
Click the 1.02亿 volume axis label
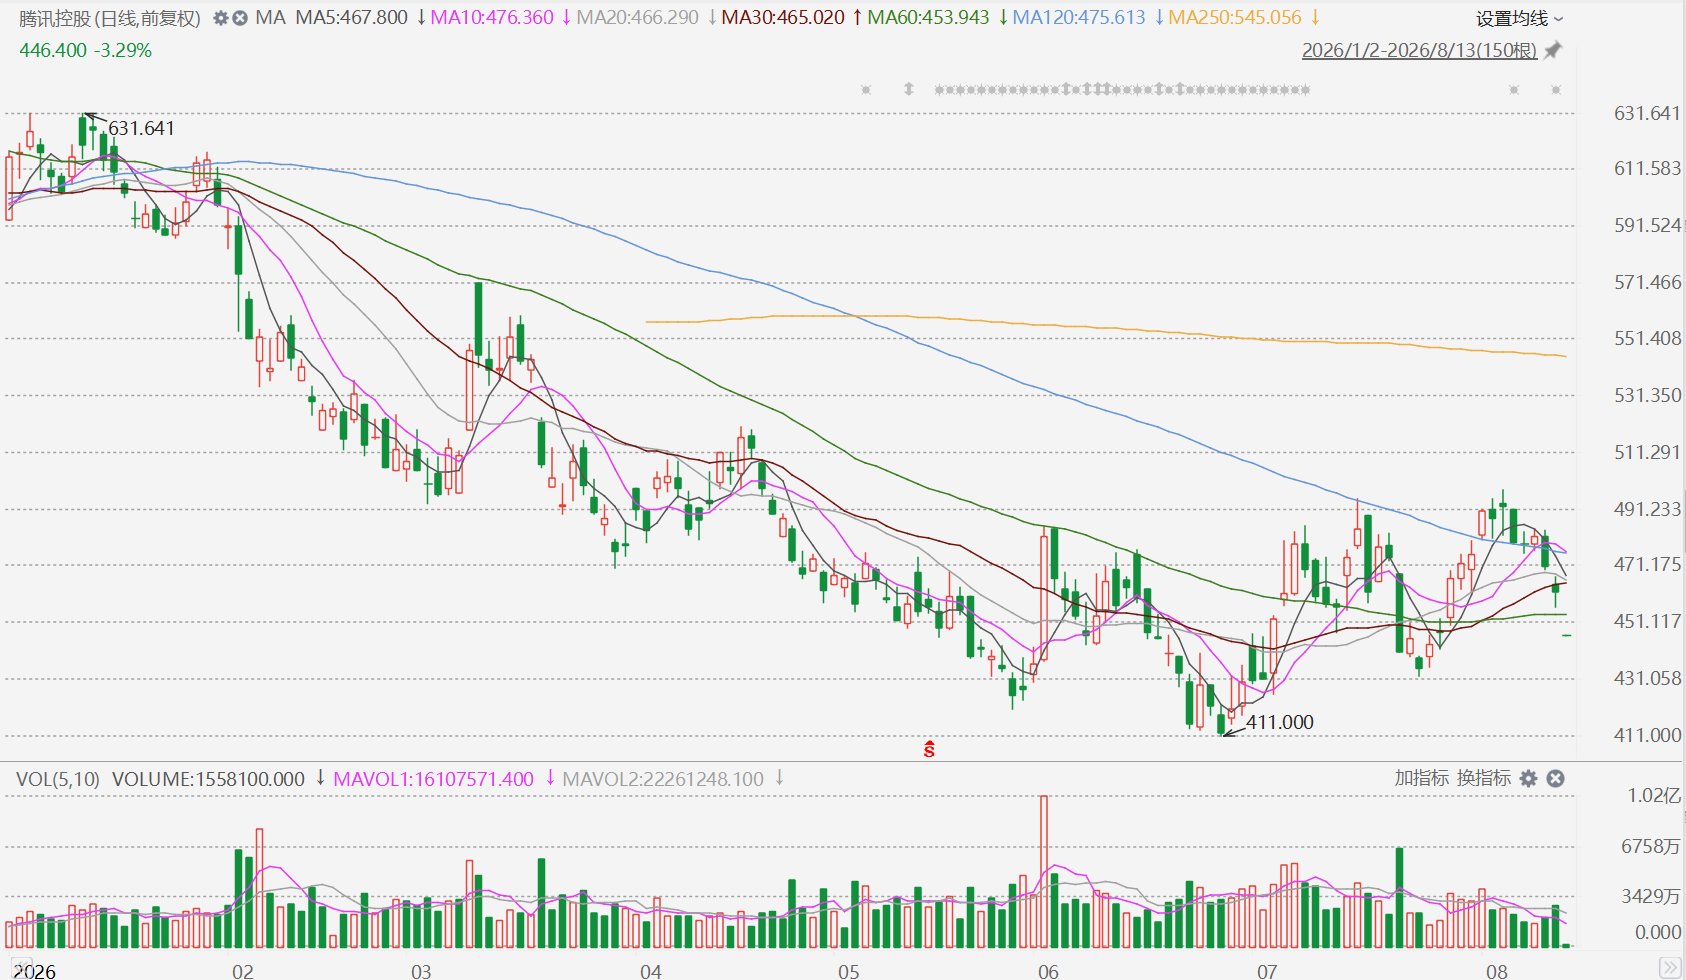1654,796
